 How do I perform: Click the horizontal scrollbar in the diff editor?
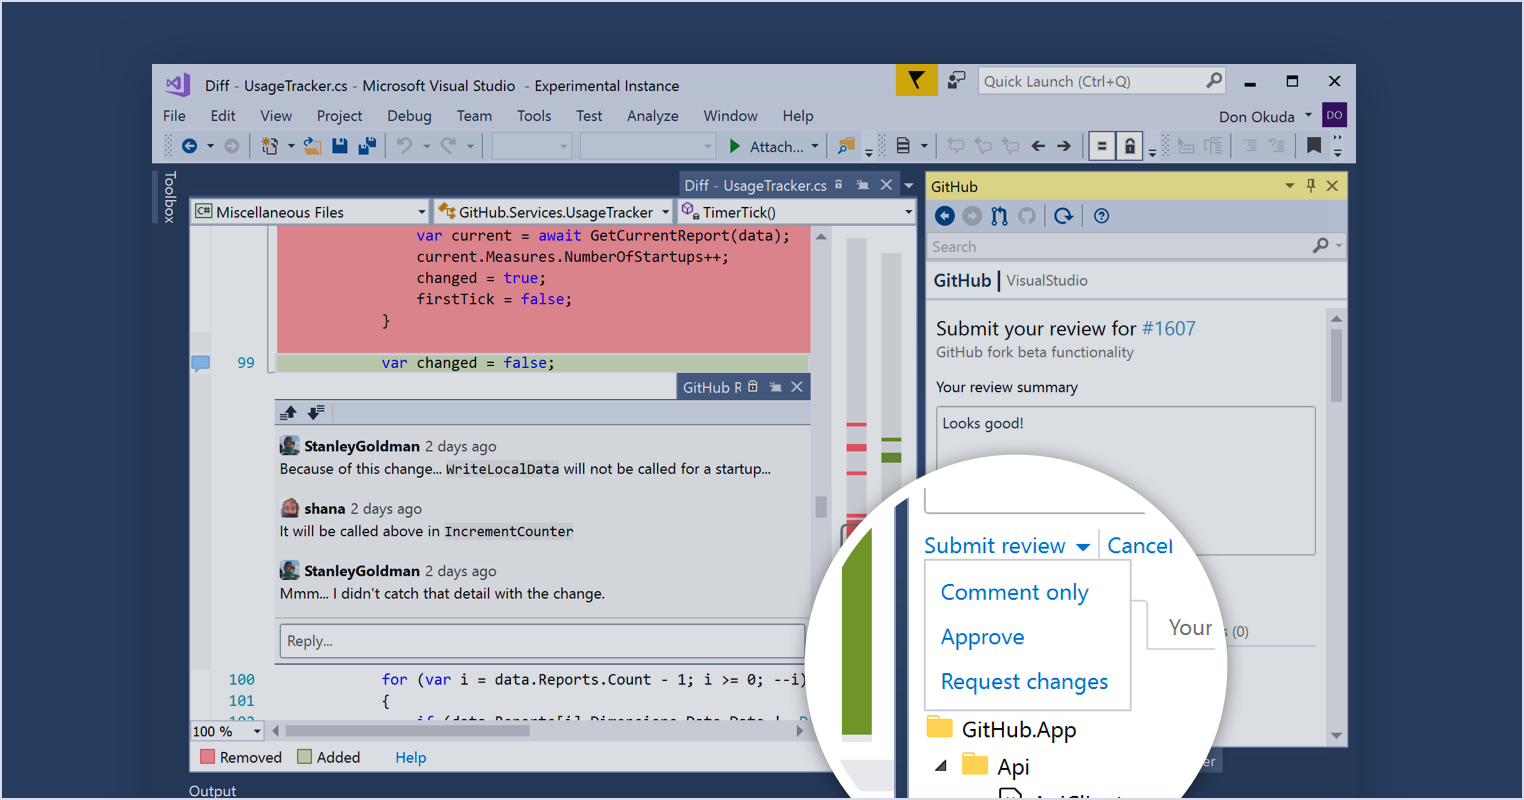coord(536,731)
